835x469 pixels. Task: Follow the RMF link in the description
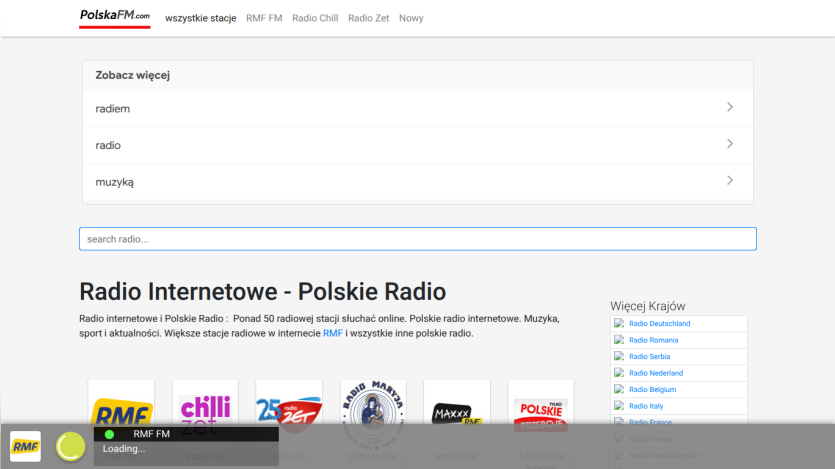point(333,333)
